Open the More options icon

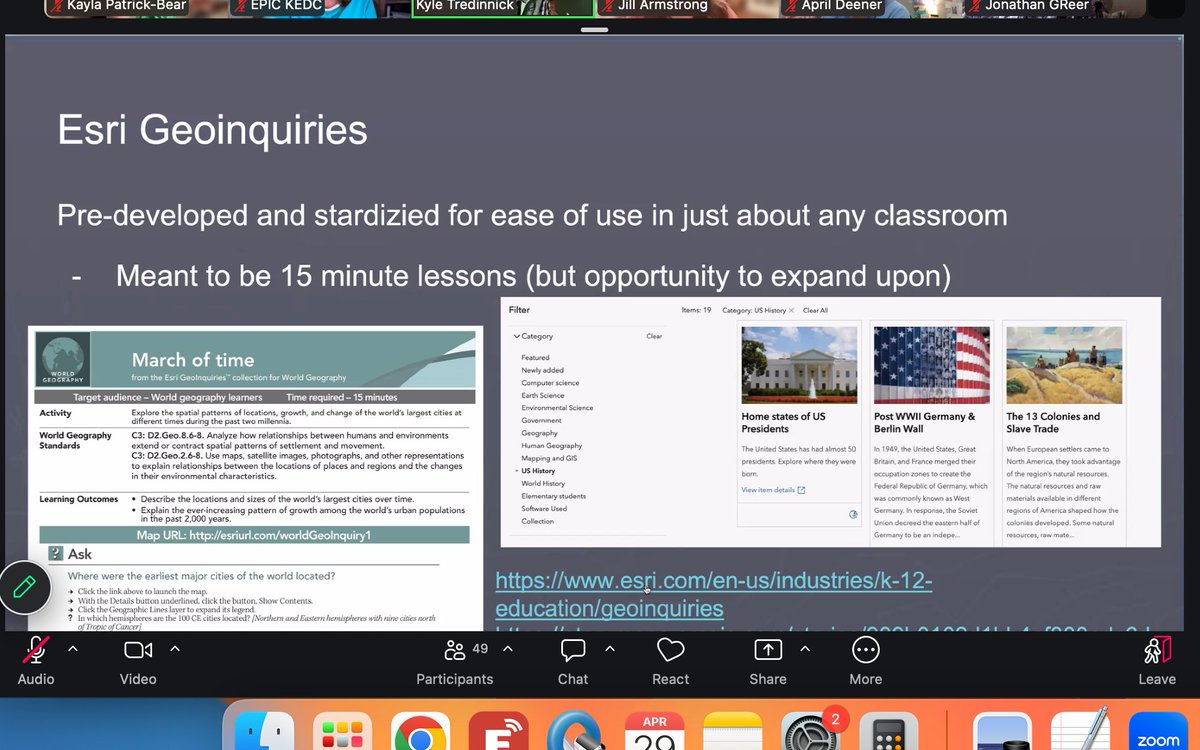pos(866,650)
